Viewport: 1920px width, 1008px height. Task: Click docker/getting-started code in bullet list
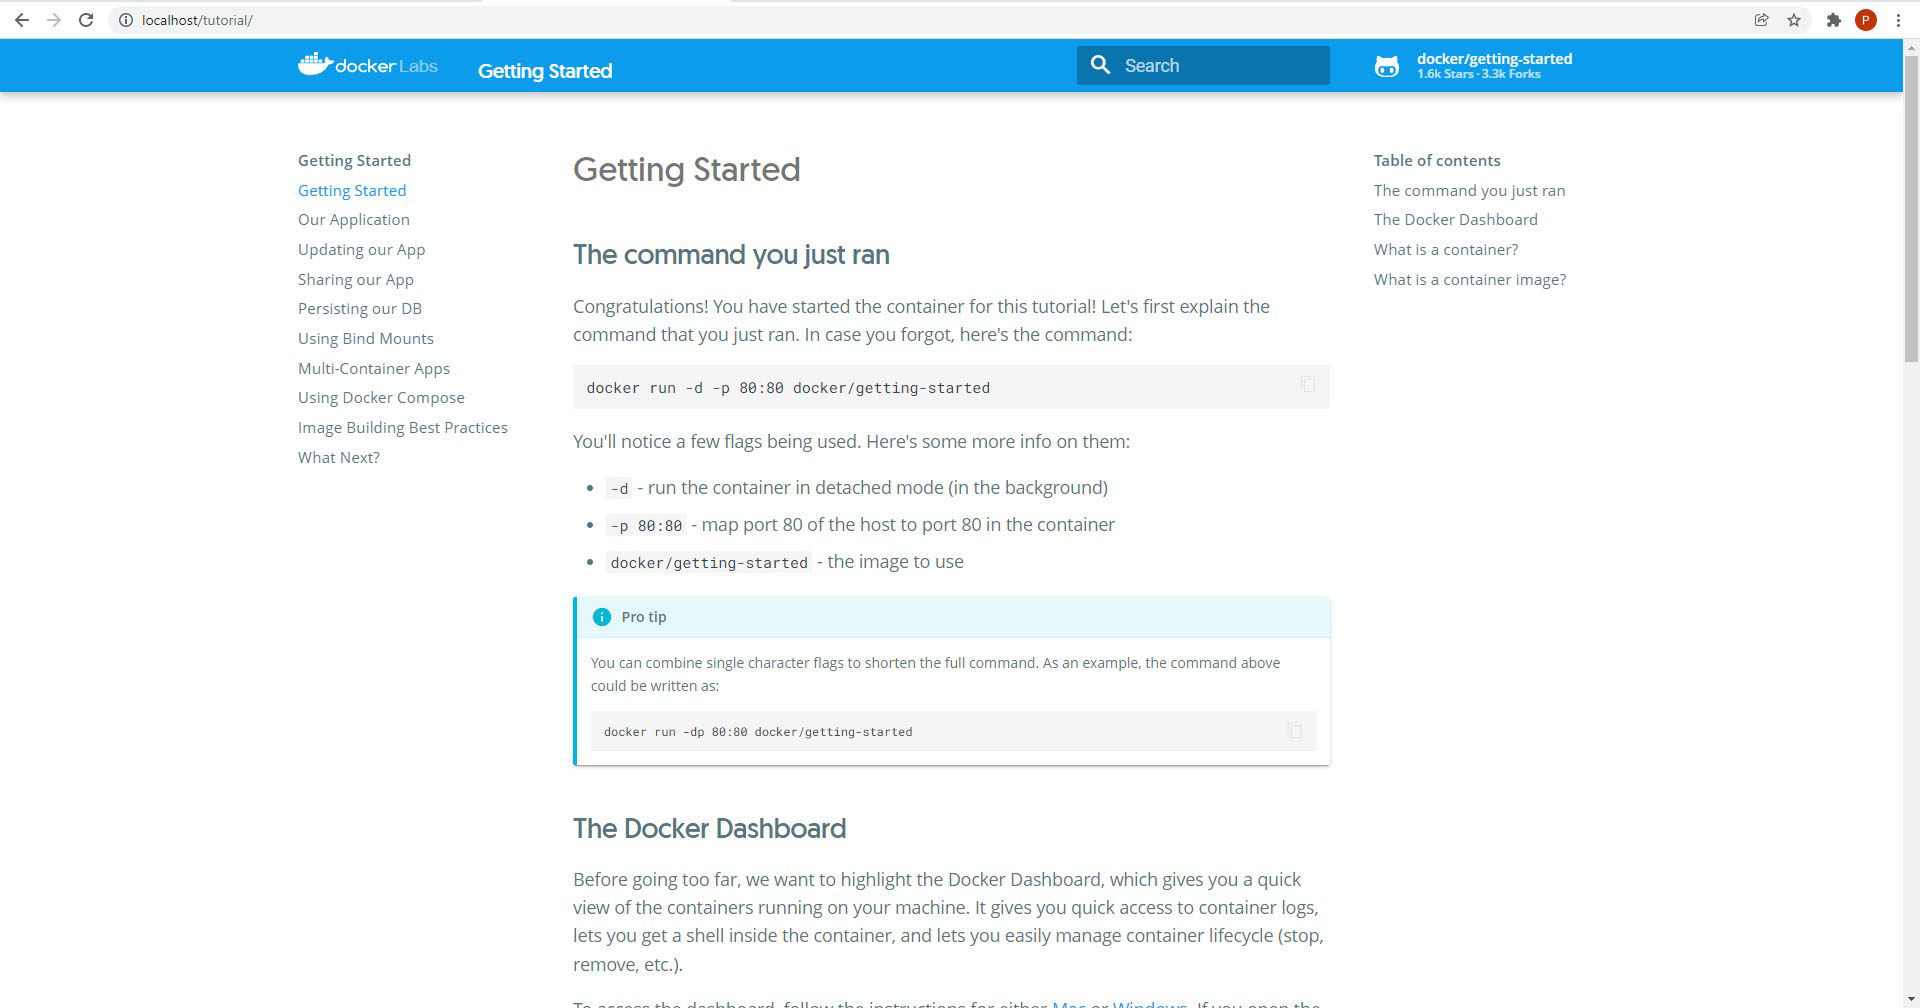pyautogui.click(x=709, y=563)
